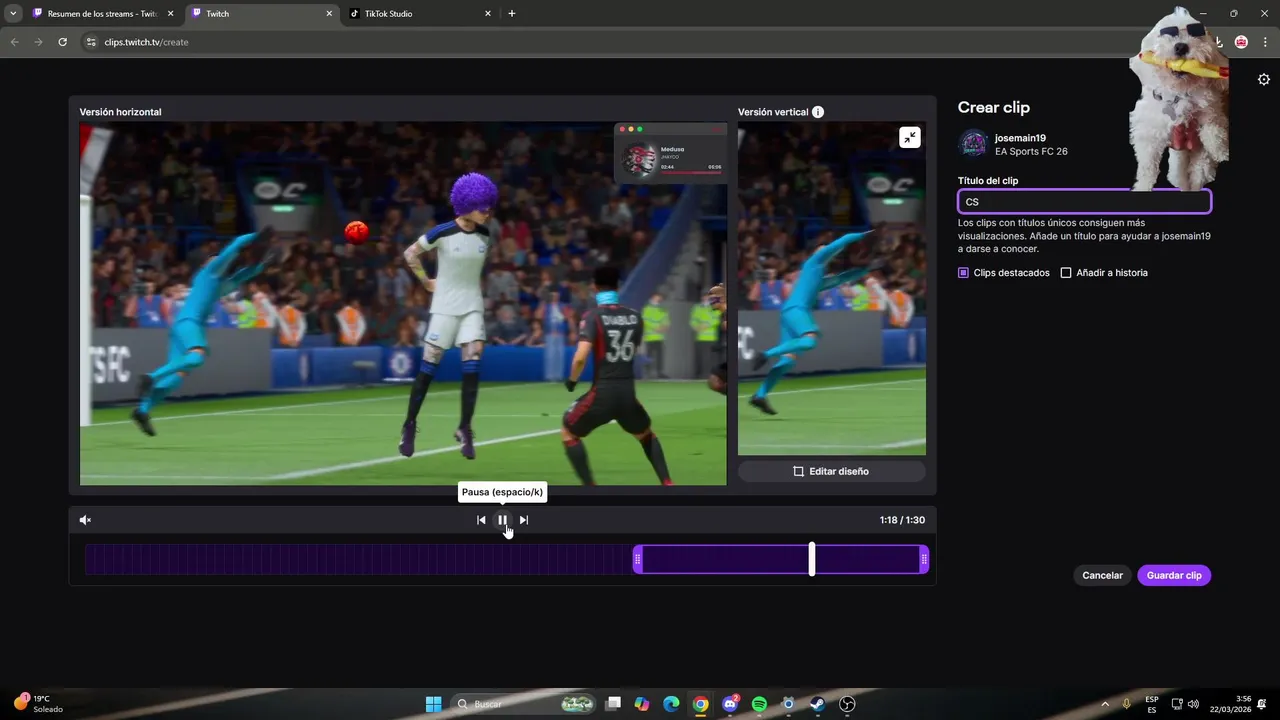Open the ESP language switcher
1280x720 pixels.
[x=1152, y=704]
